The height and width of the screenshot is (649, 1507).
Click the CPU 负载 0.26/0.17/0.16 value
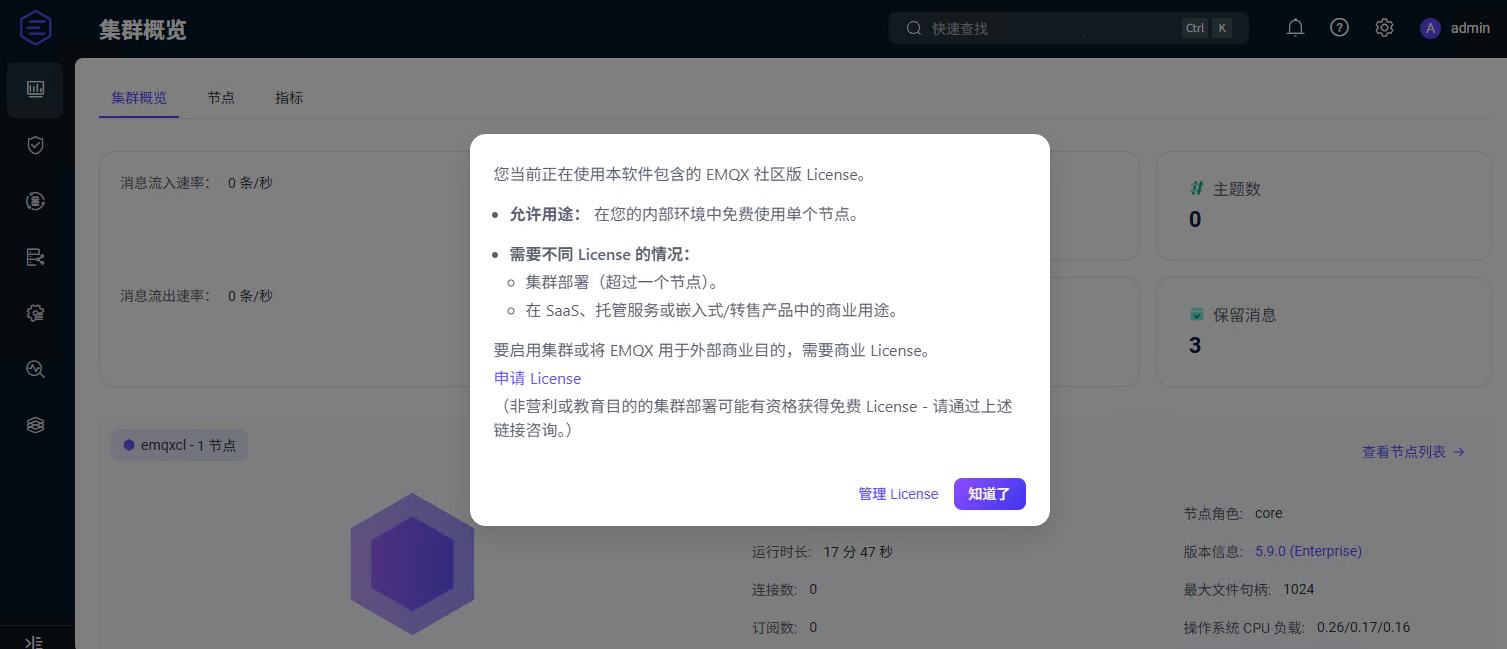(1364, 627)
